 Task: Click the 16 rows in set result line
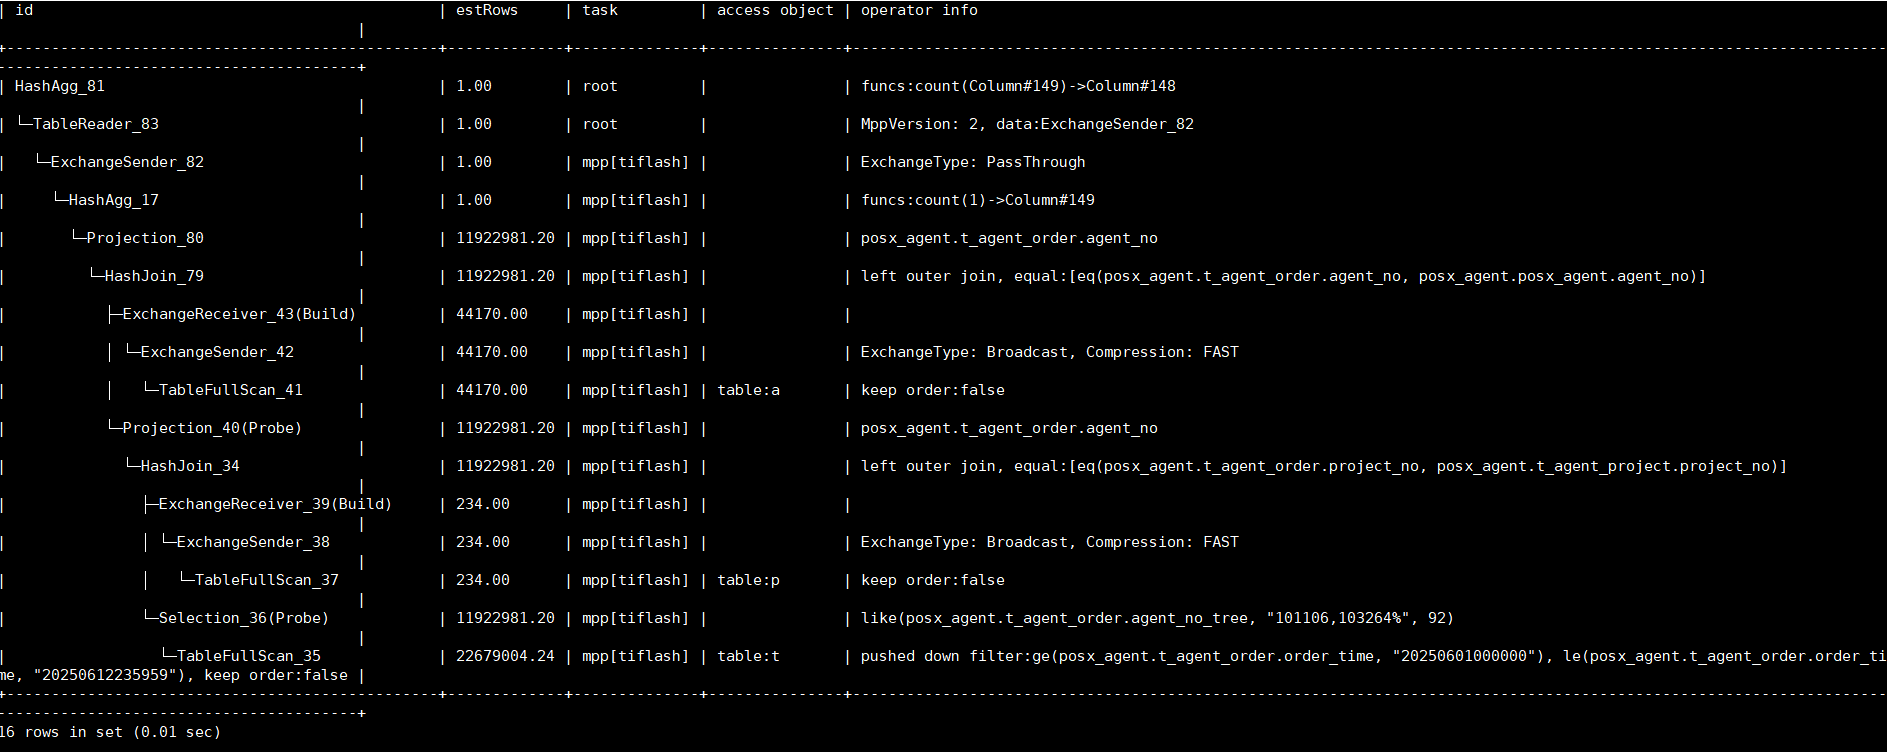tap(110, 732)
